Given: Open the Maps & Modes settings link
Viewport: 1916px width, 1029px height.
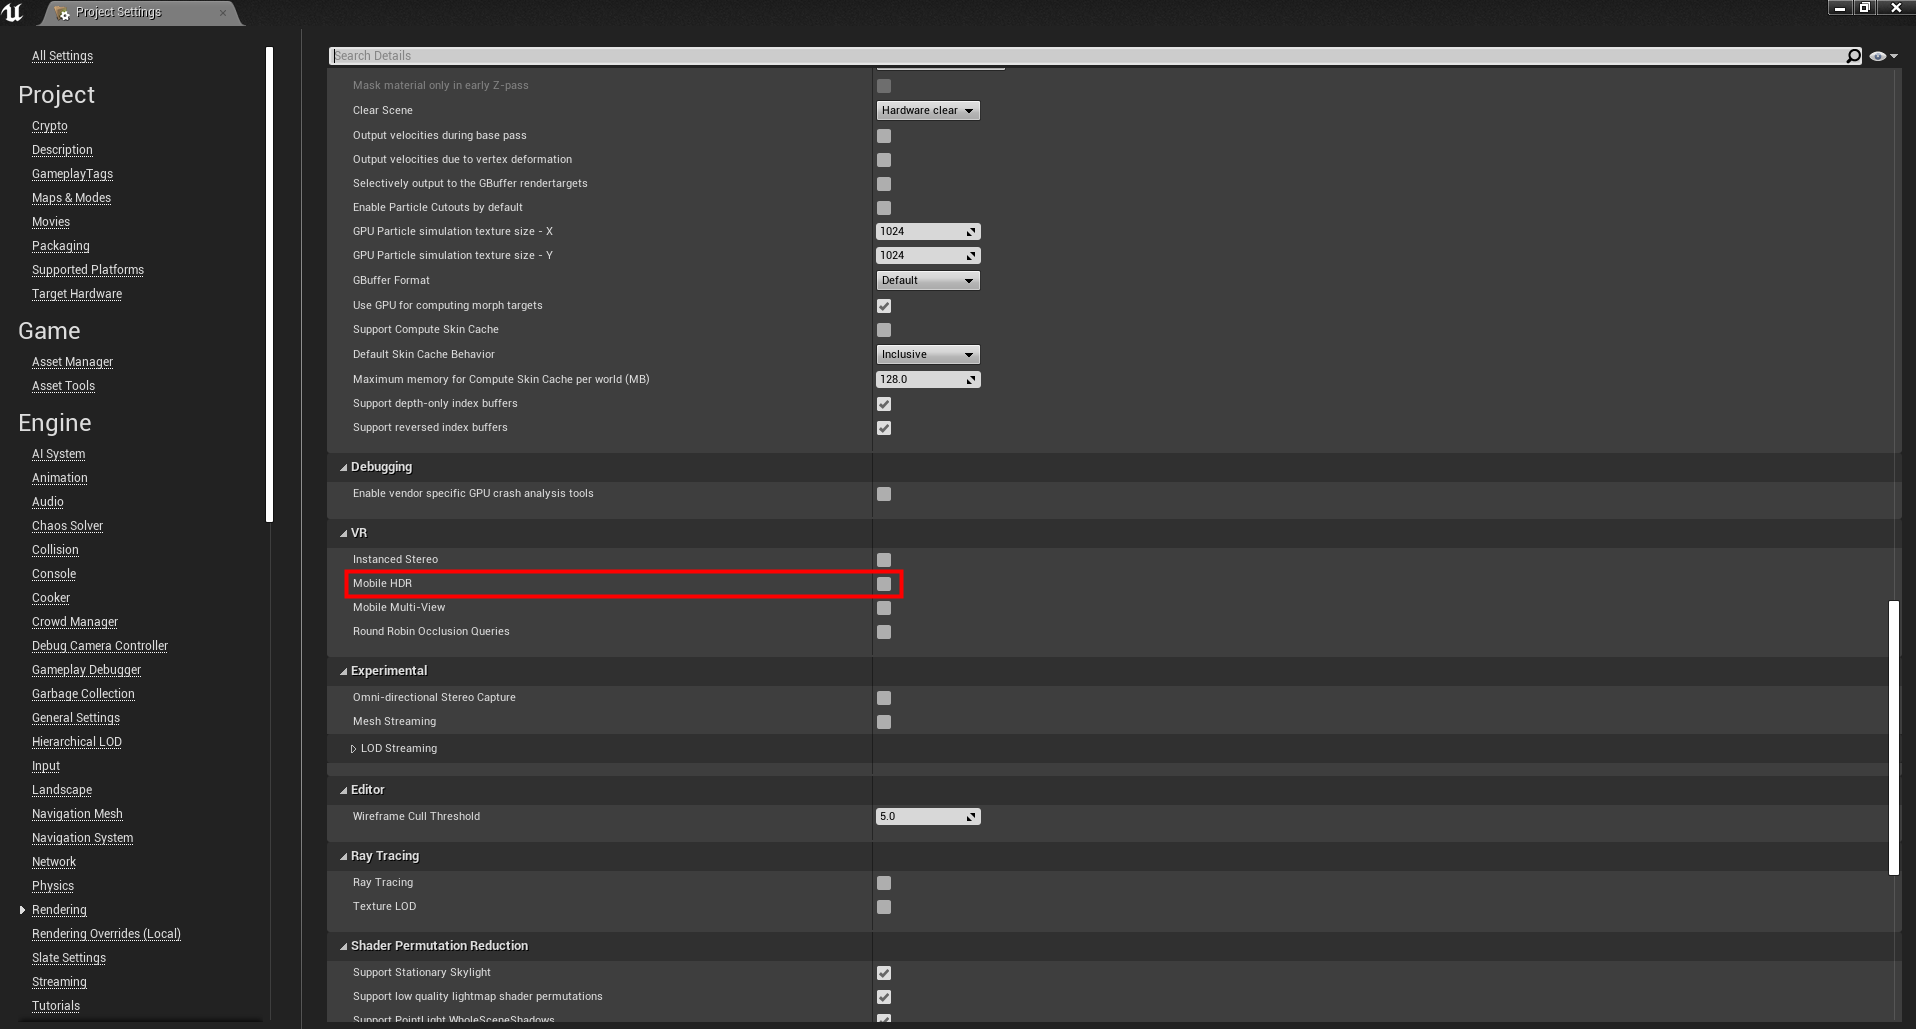Looking at the screenshot, I should click(x=71, y=198).
